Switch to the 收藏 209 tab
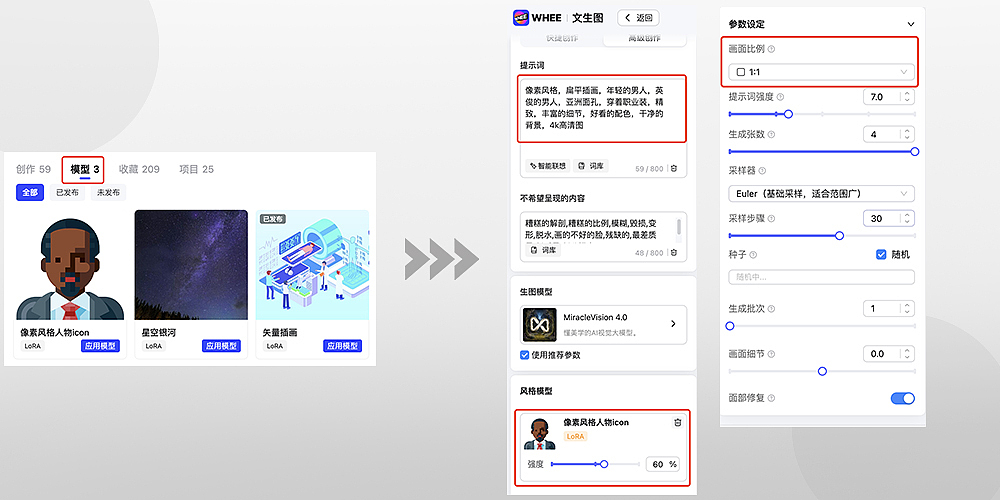This screenshot has height=500, width=1000. point(139,170)
